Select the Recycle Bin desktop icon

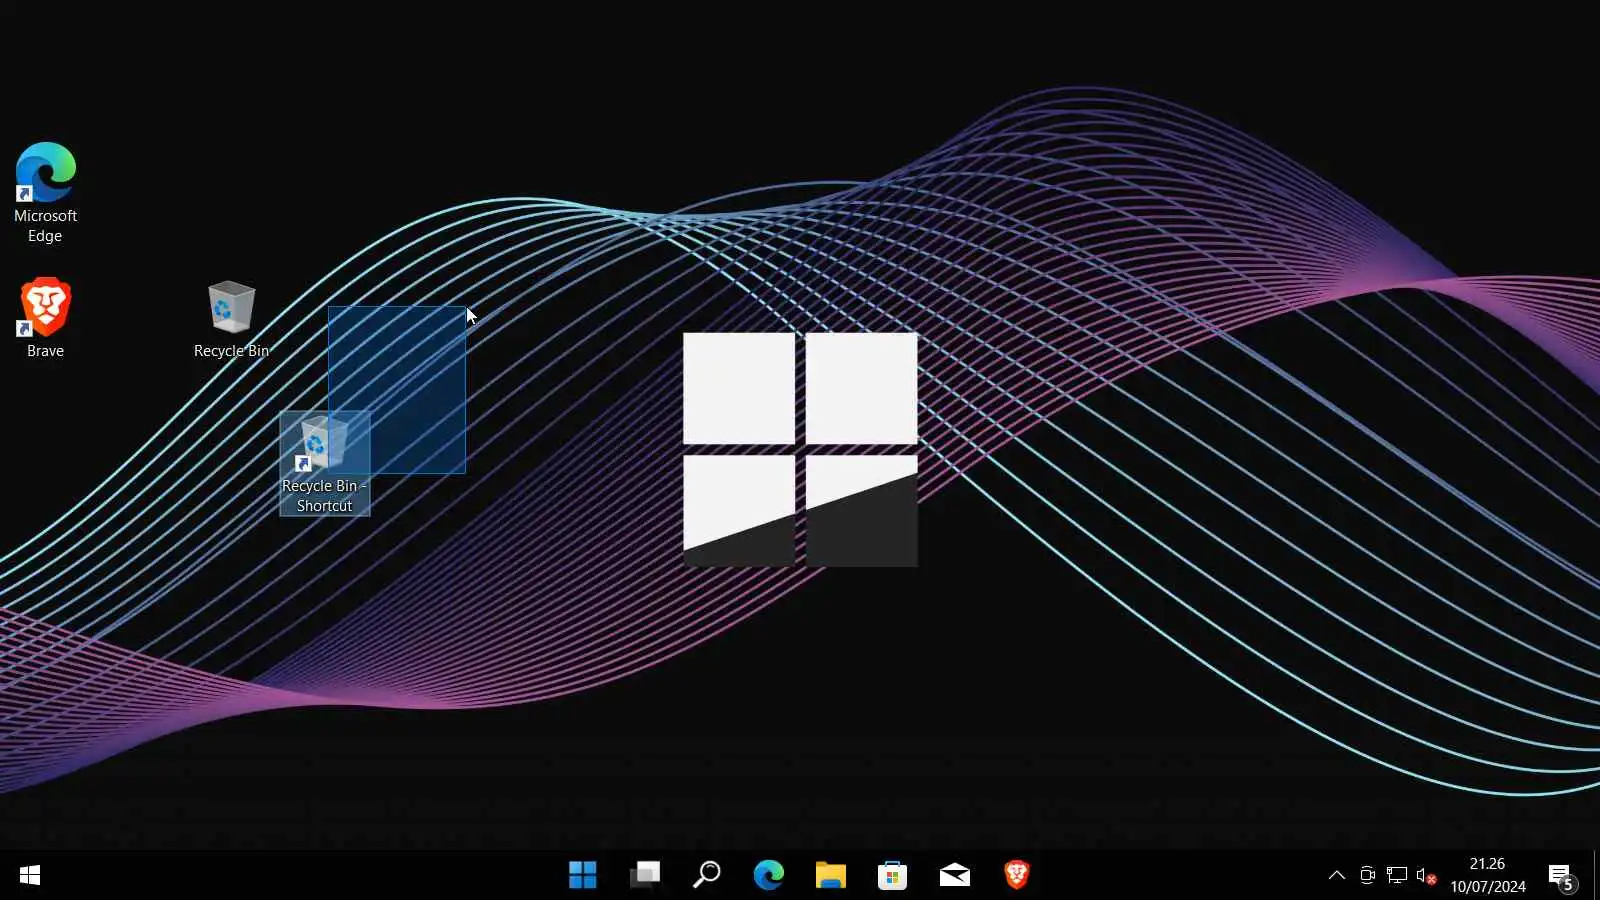(231, 320)
